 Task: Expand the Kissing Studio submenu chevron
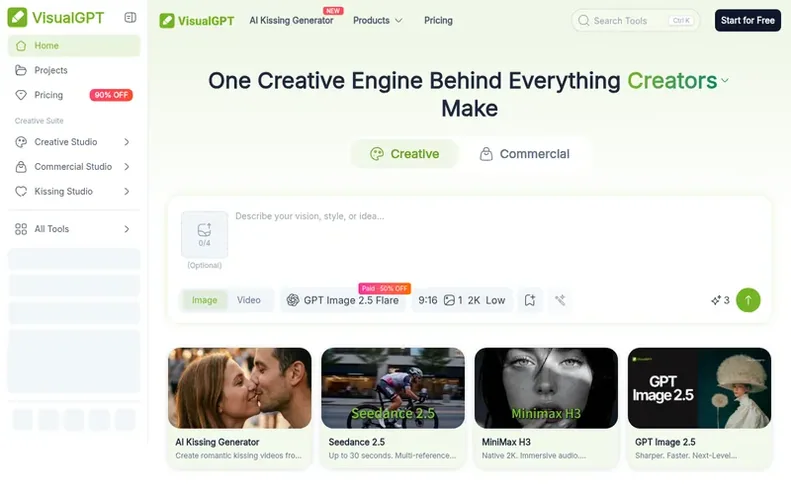(x=127, y=191)
